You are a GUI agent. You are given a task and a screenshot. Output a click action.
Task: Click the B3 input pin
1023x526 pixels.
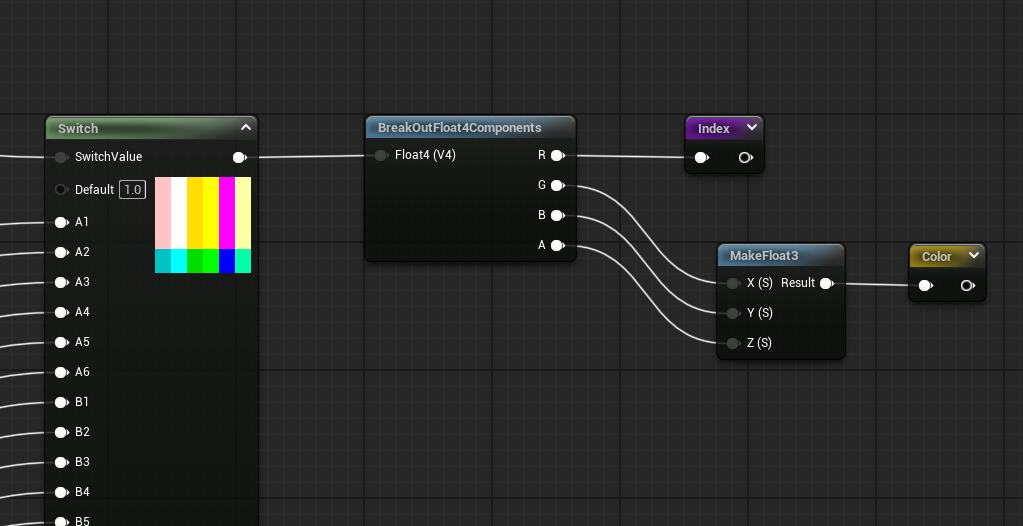coord(61,463)
